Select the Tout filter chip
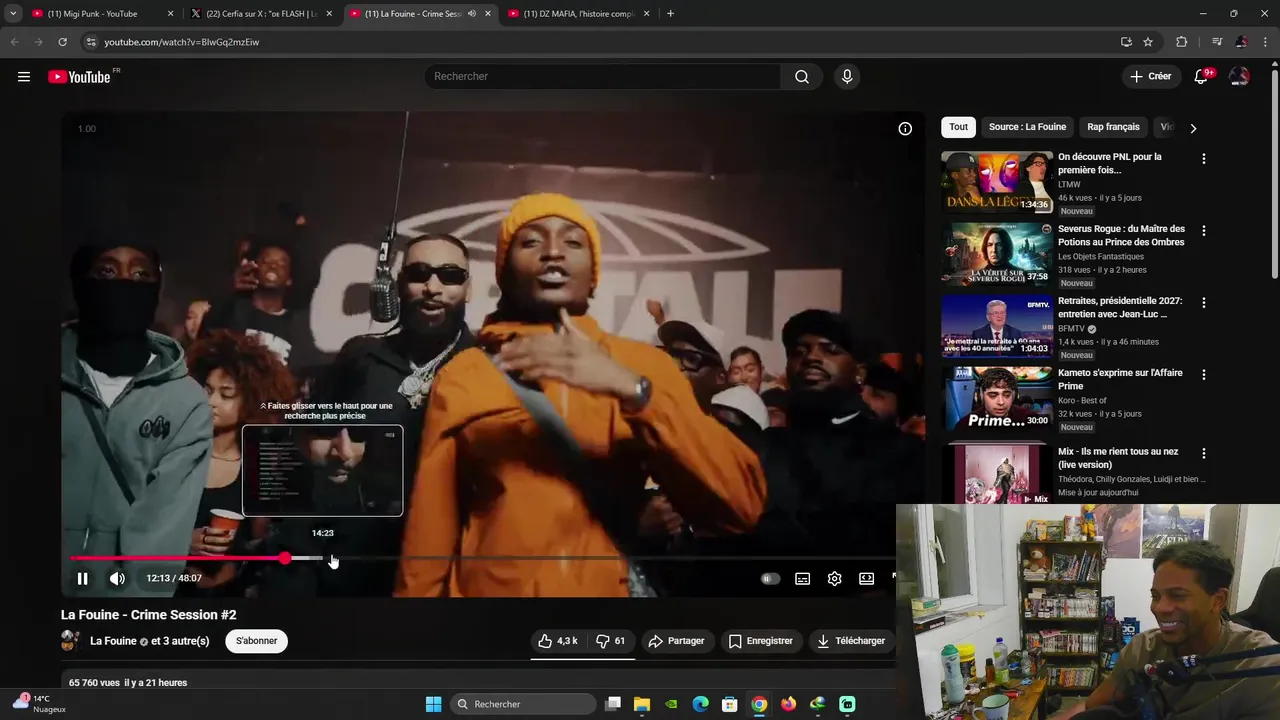The width and height of the screenshot is (1280, 720). click(958, 127)
